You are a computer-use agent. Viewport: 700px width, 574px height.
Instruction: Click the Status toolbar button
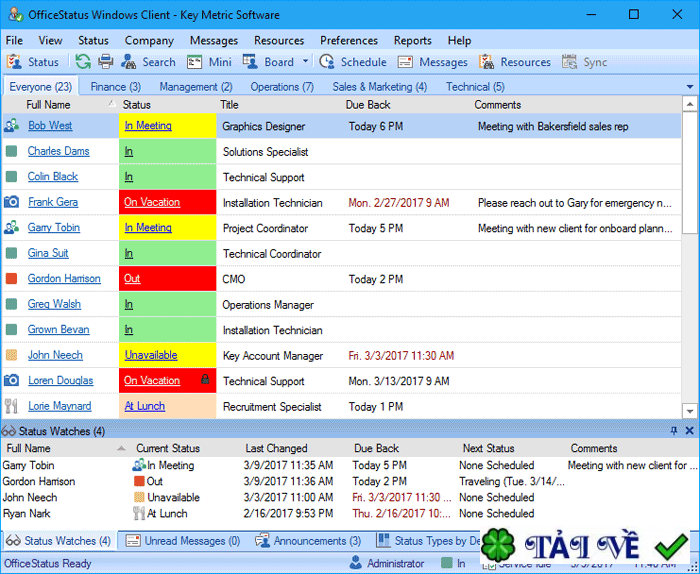tap(33, 62)
